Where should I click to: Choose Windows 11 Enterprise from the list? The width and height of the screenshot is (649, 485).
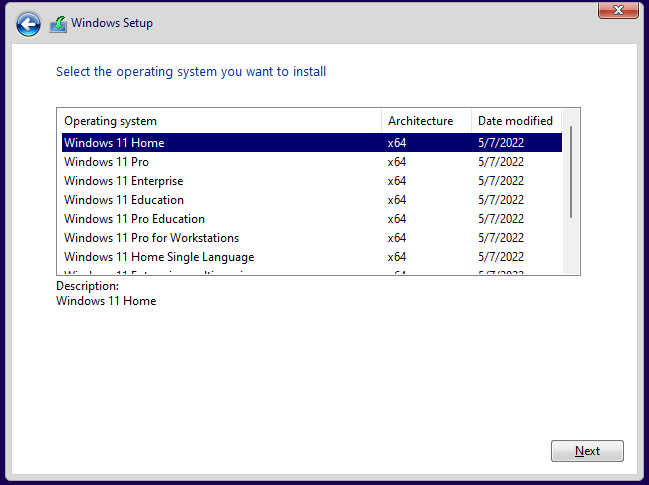pyautogui.click(x=123, y=181)
